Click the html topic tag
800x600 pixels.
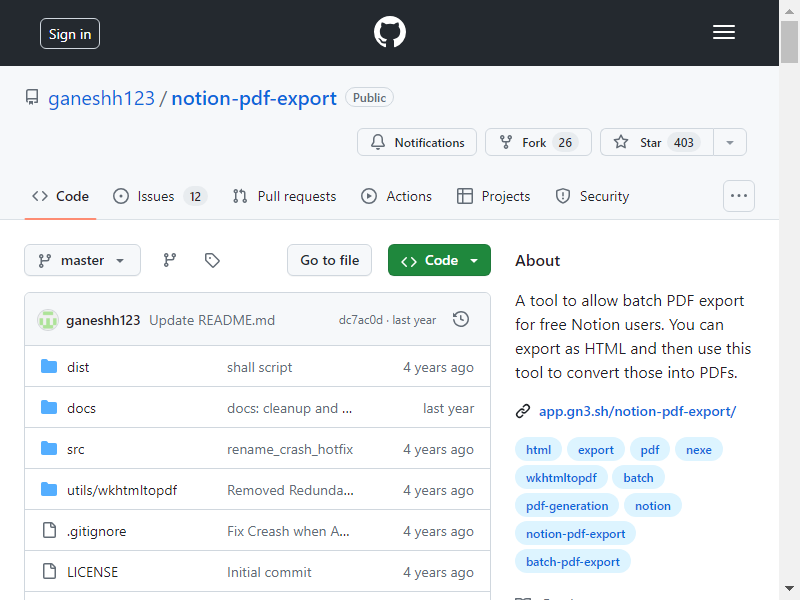click(x=538, y=449)
